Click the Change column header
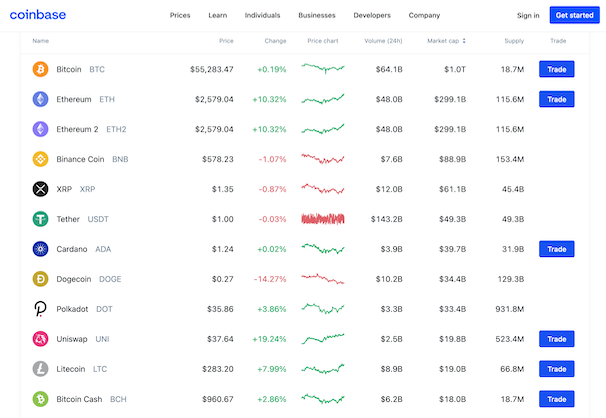Viewport: 606px width, 418px height. tap(275, 41)
